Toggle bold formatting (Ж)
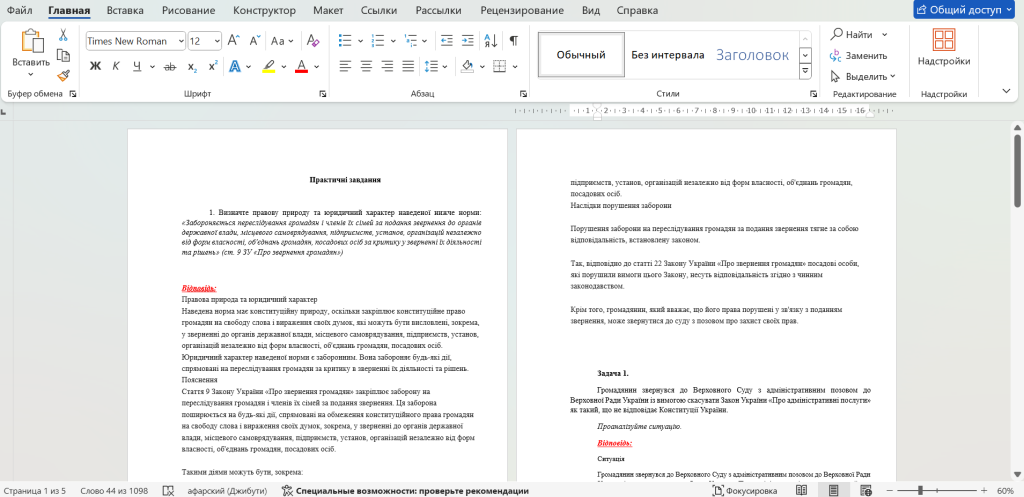 (96, 67)
